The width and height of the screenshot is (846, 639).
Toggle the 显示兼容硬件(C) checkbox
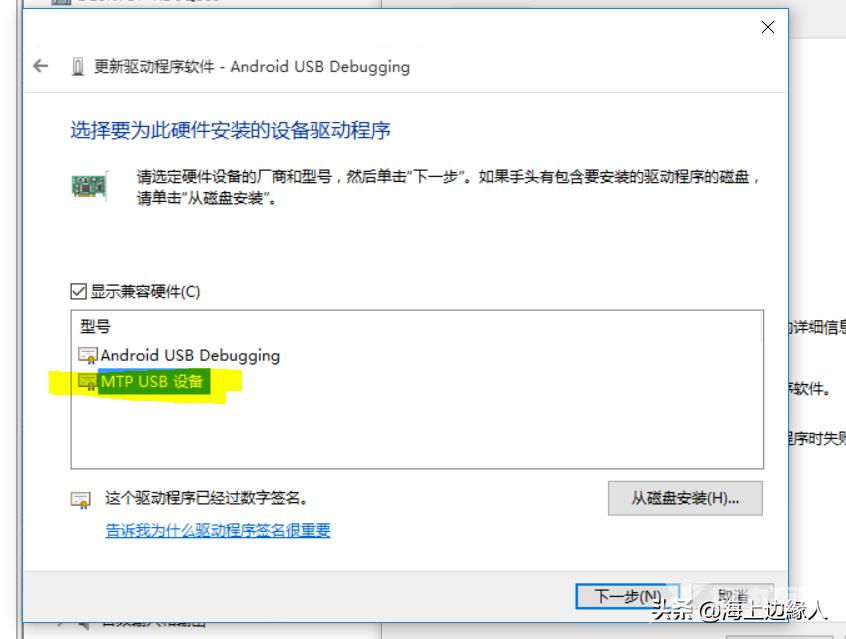tap(78, 291)
